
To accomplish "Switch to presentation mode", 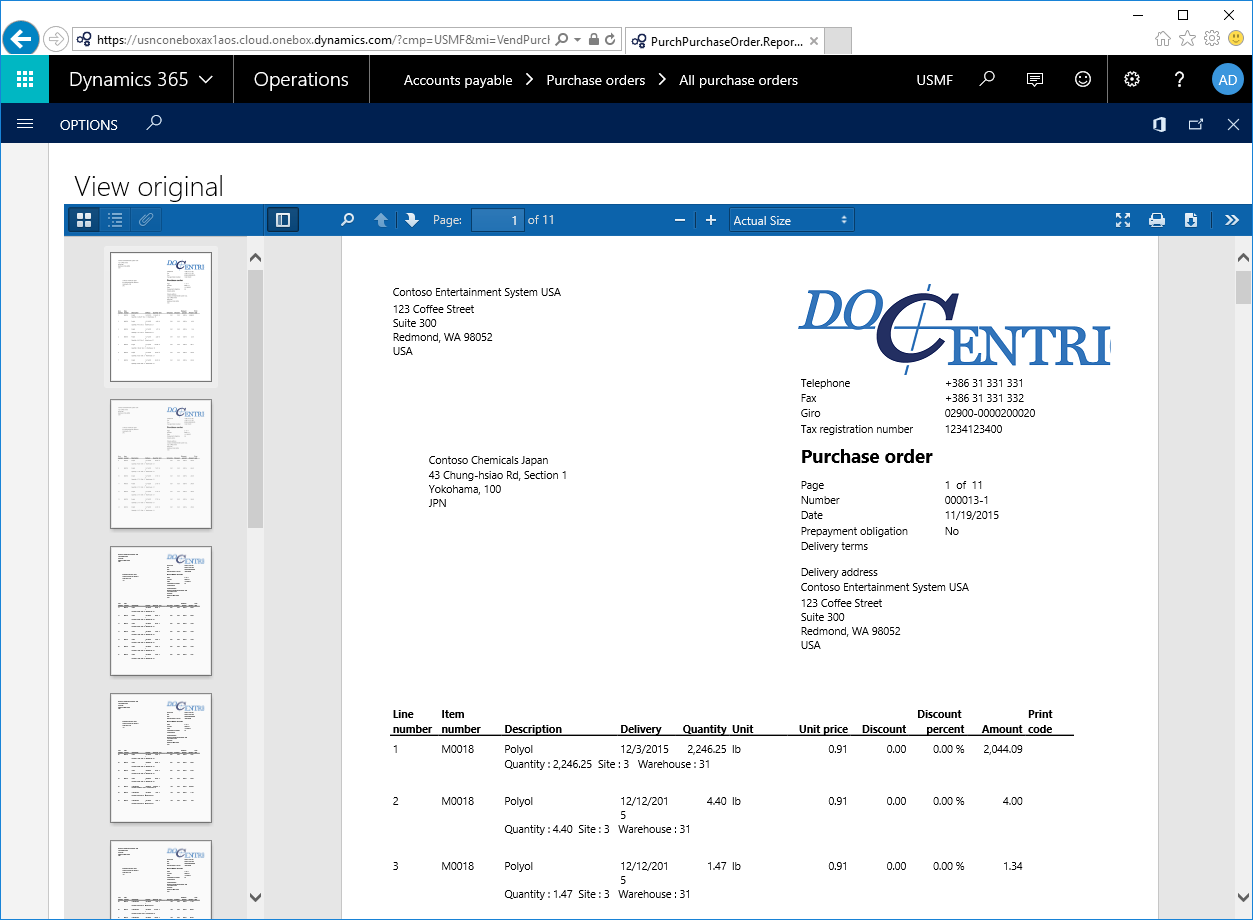I will coord(1123,220).
